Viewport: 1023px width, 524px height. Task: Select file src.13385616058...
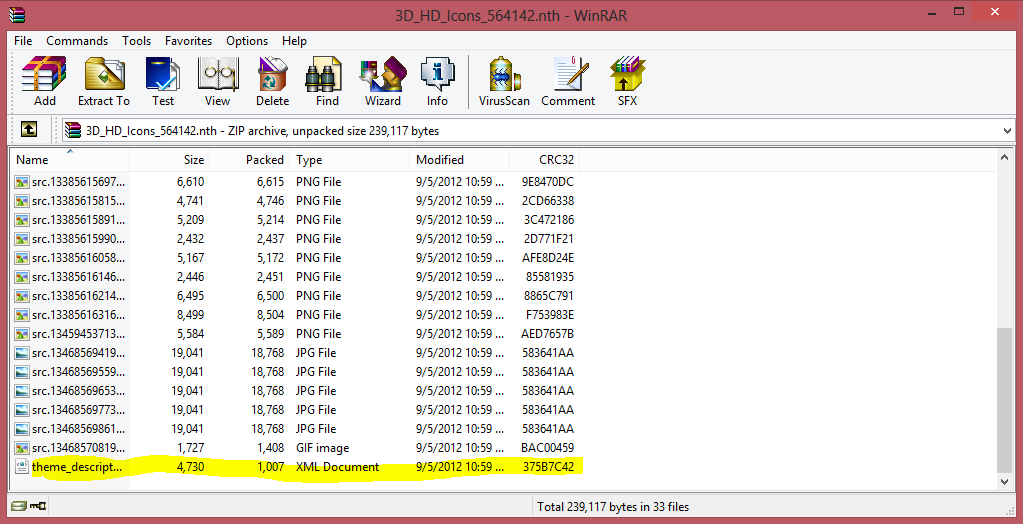point(78,257)
